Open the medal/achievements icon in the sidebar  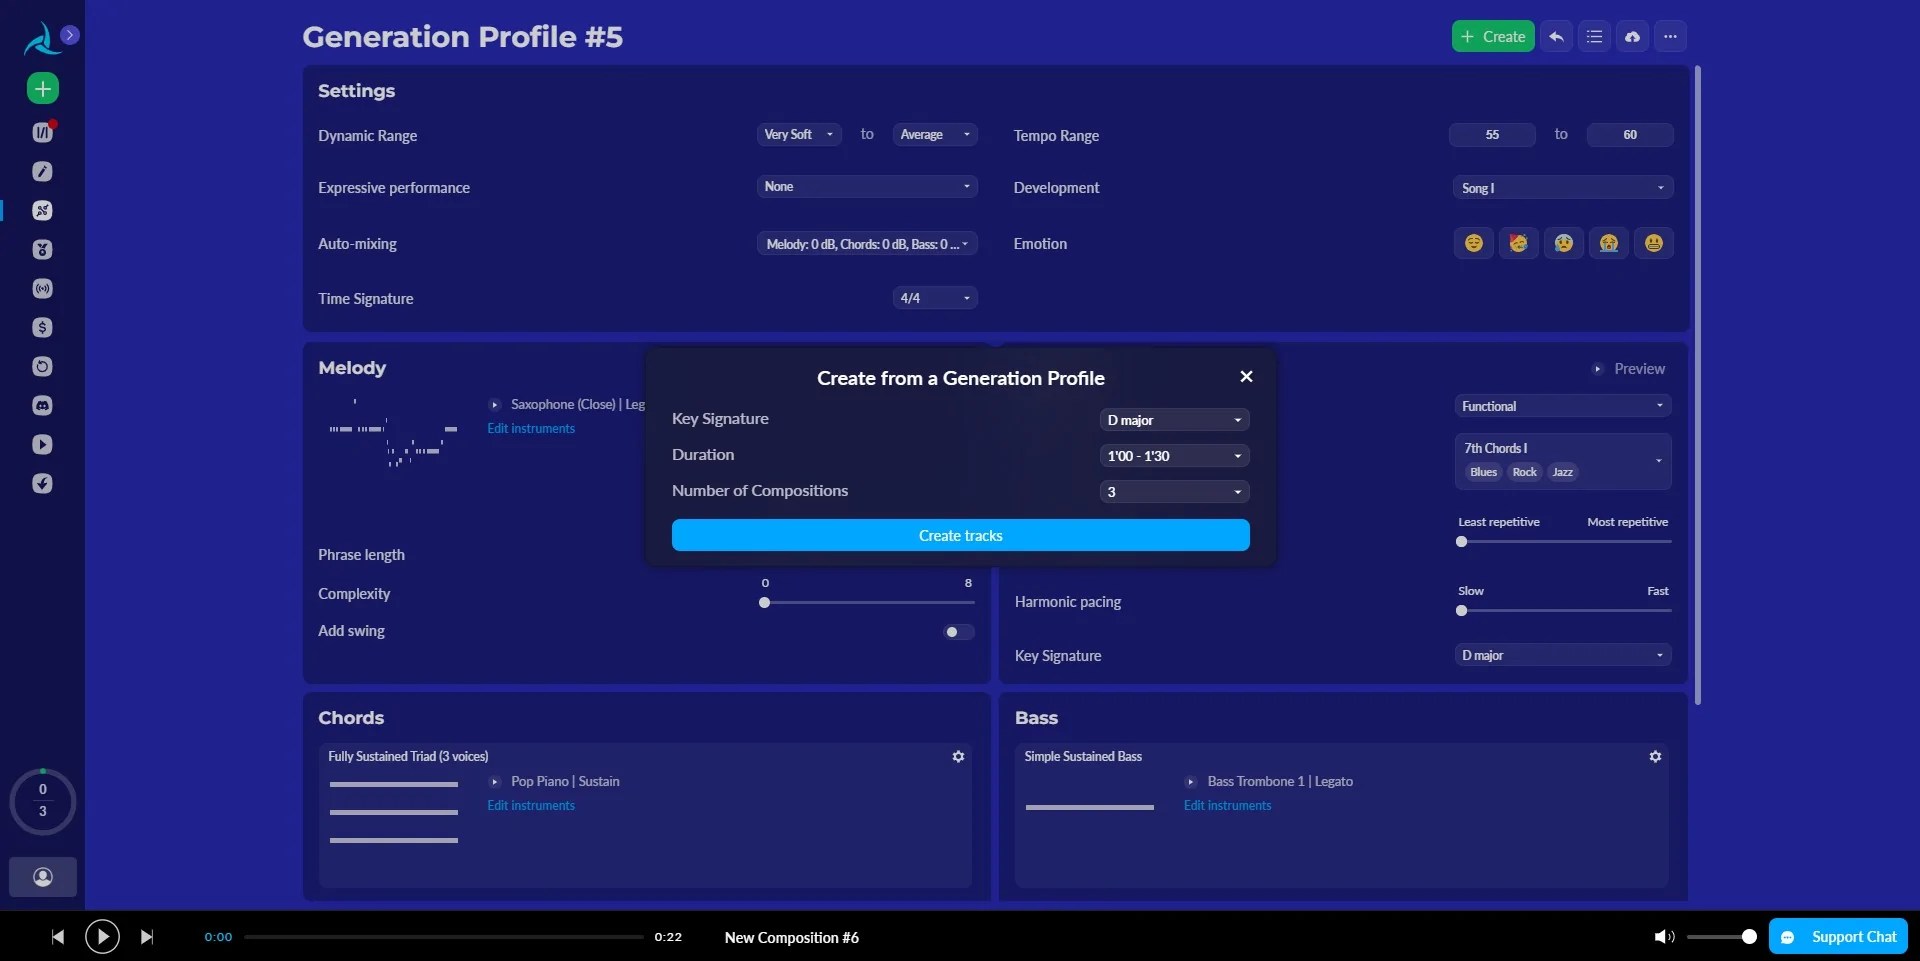pos(42,250)
